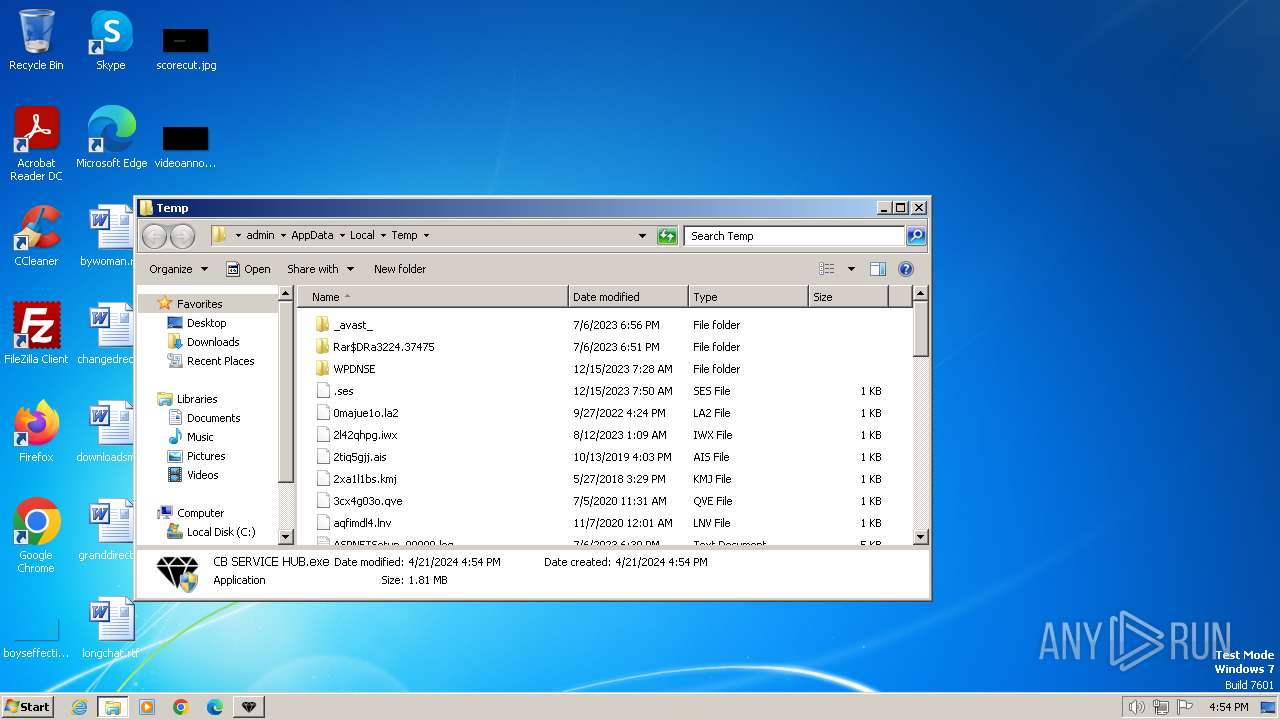The width and height of the screenshot is (1280, 720).
Task: Toggle the preview pane button
Action: pos(877,269)
